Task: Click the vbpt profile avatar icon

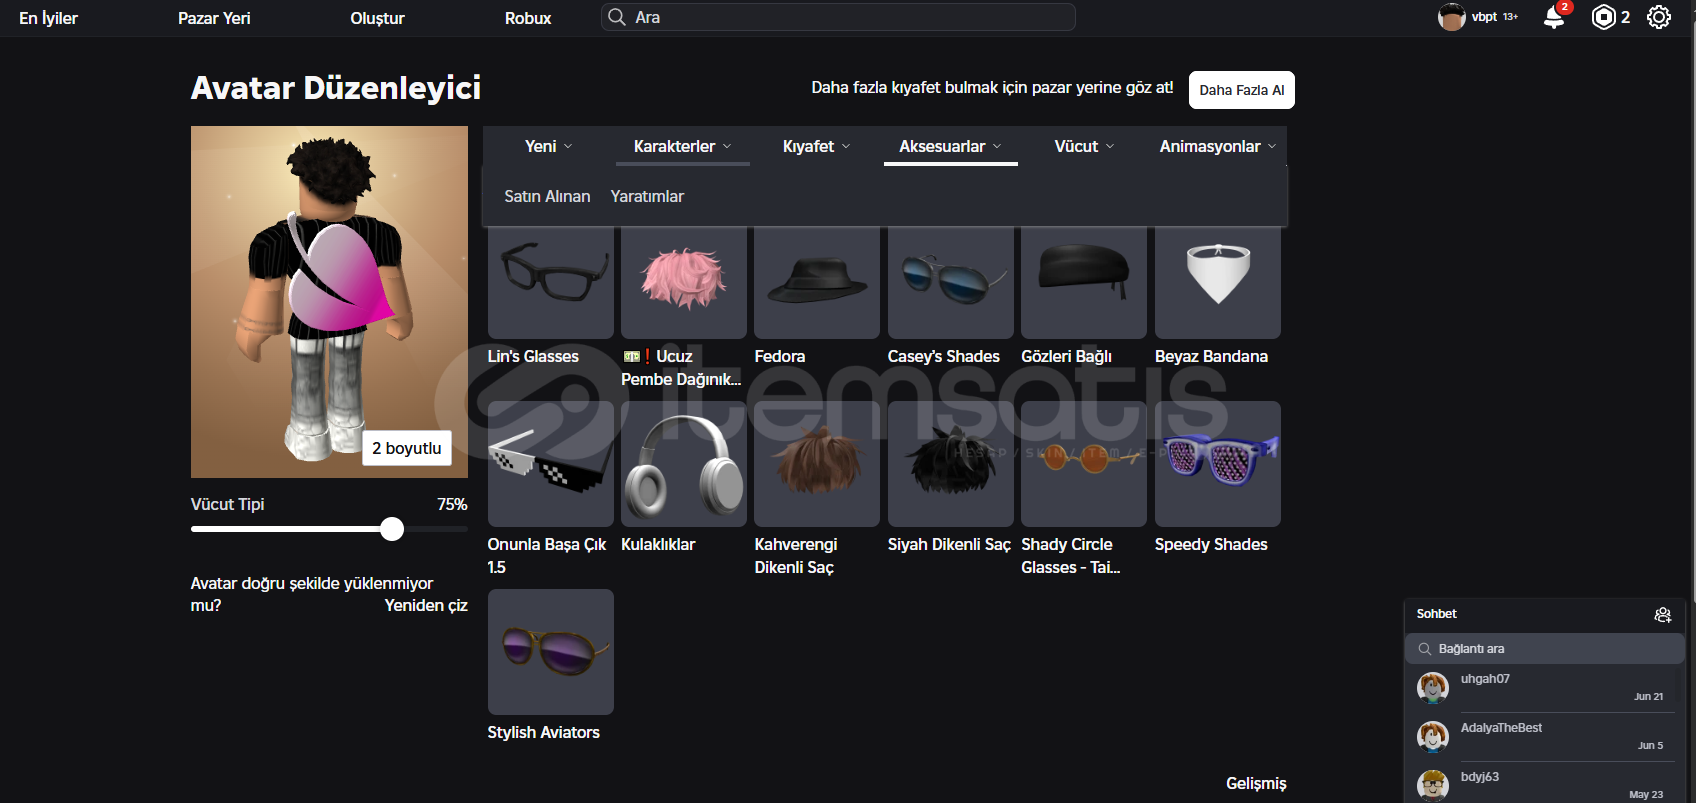Action: point(1451,17)
